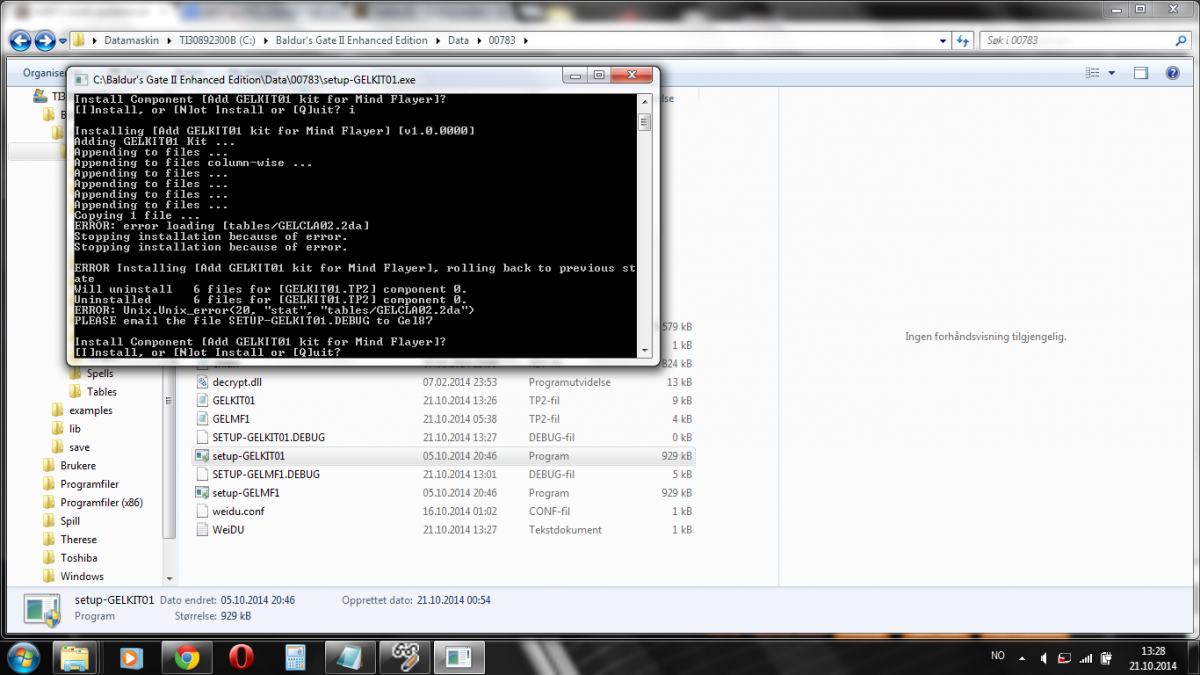Select the save folder in tree
This screenshot has width=1200, height=675.
(79, 447)
